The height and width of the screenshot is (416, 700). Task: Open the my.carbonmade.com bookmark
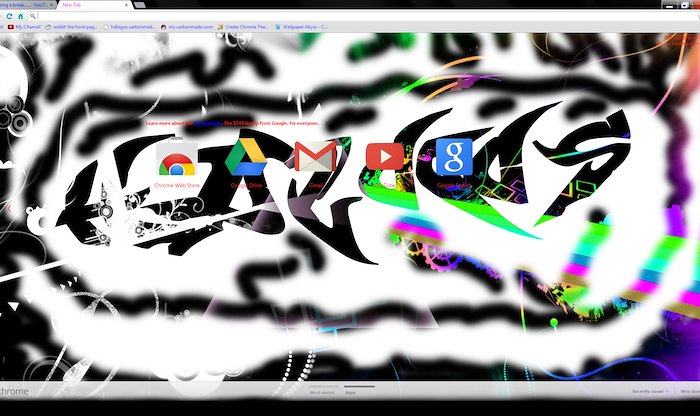[x=187, y=27]
